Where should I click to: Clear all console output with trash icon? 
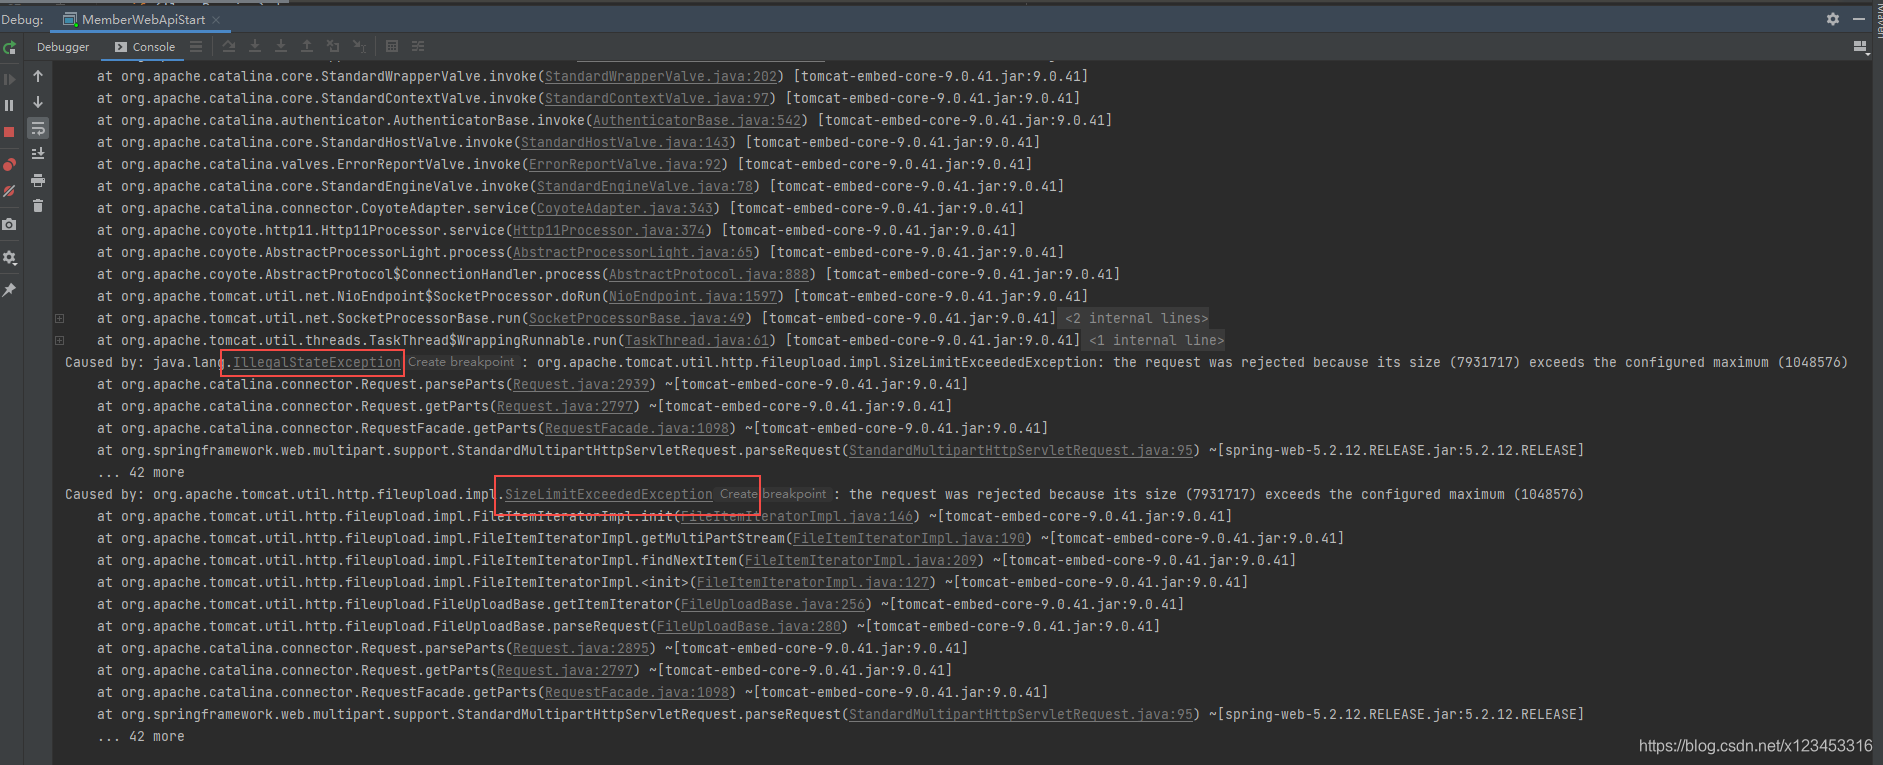pos(38,206)
